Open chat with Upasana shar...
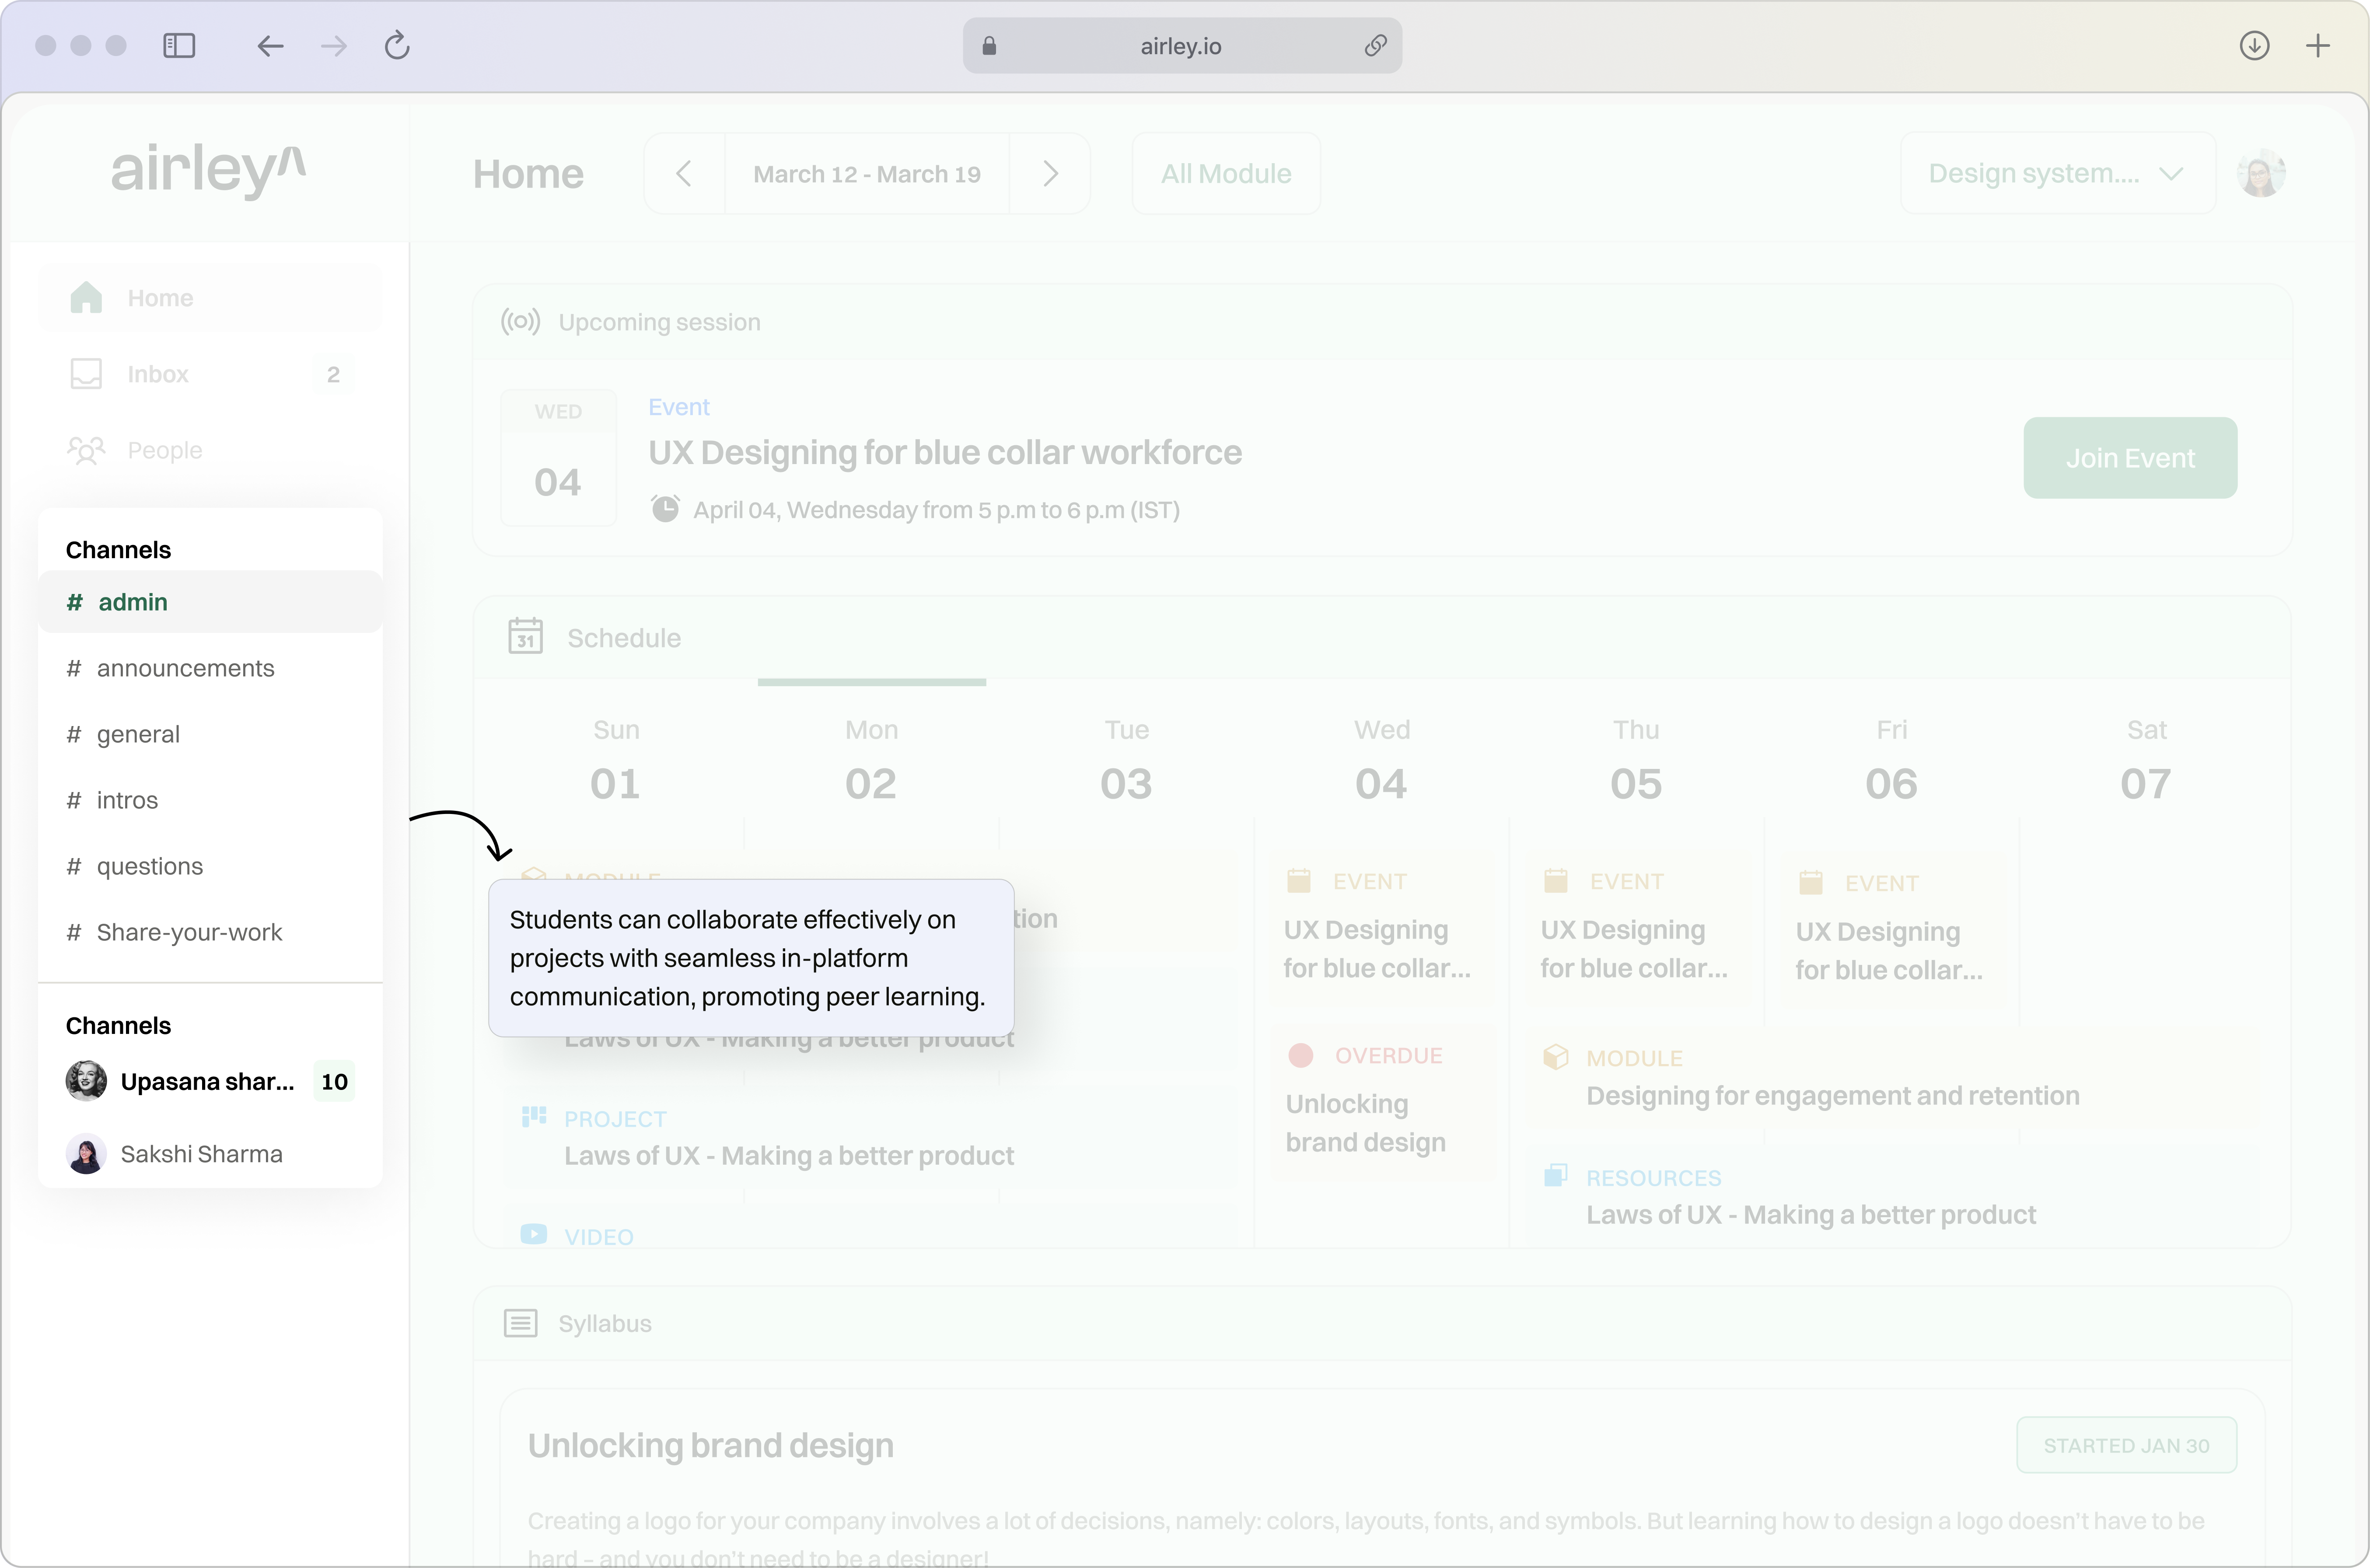Viewport: 2370px width, 1568px height. coord(210,1081)
